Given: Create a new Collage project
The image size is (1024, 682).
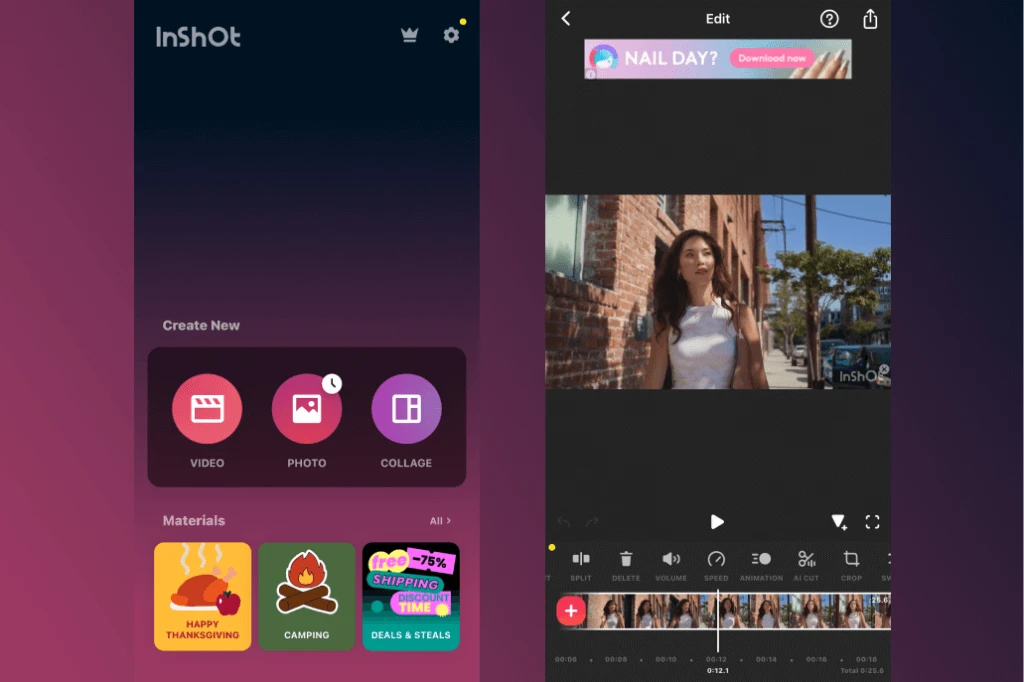Looking at the screenshot, I should (x=406, y=409).
